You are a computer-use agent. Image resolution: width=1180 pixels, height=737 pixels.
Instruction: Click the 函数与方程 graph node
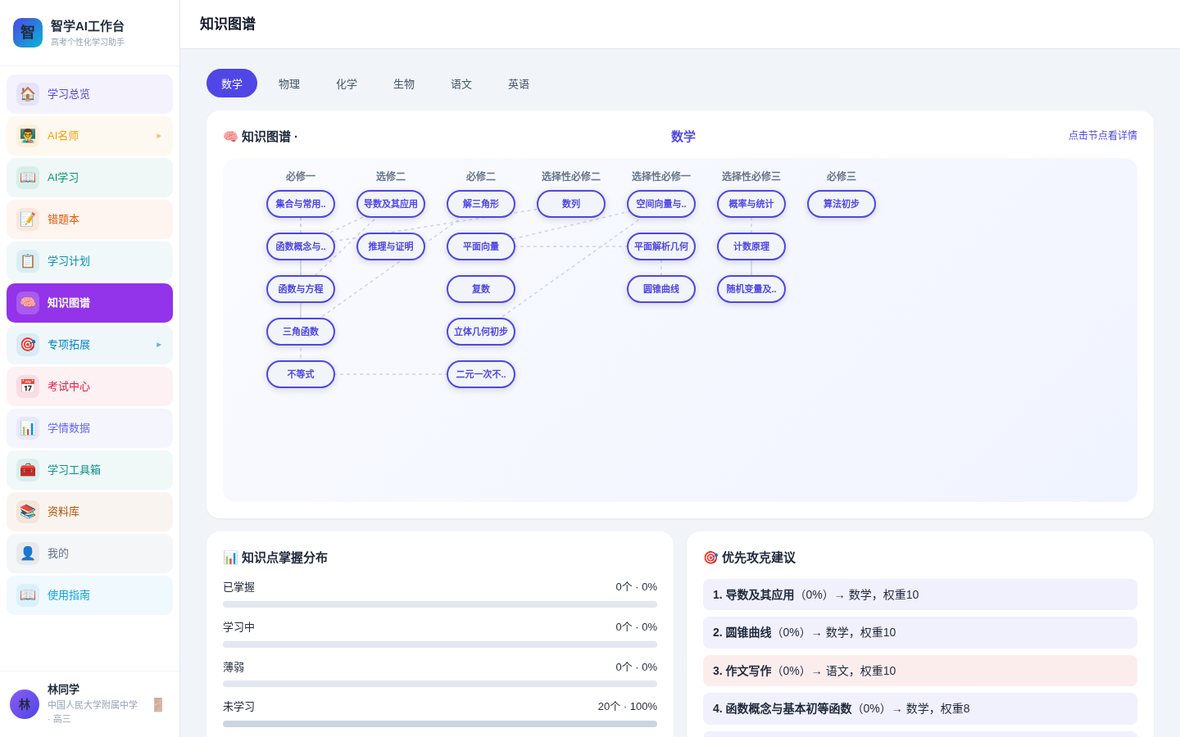pyautogui.click(x=300, y=289)
